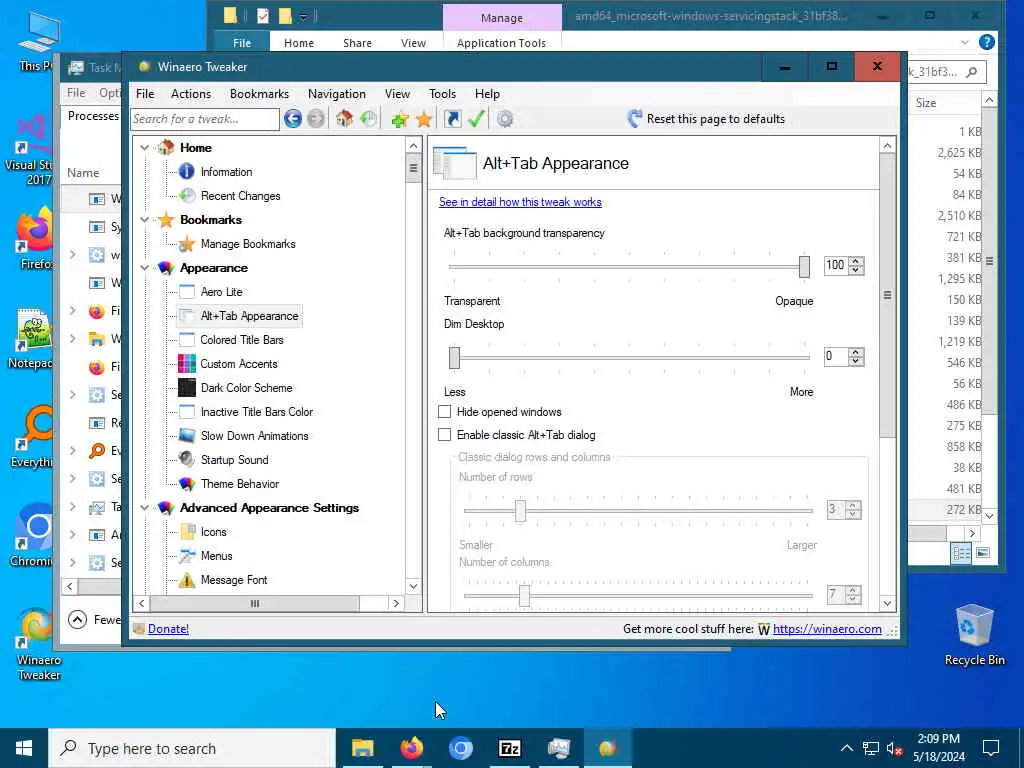Image resolution: width=1024 pixels, height=768 pixels.
Task: Open the winaero.com link
Action: click(x=827, y=629)
